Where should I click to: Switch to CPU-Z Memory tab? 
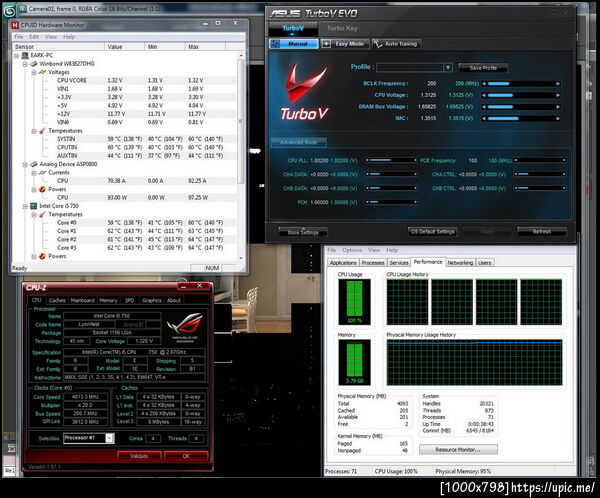point(109,300)
